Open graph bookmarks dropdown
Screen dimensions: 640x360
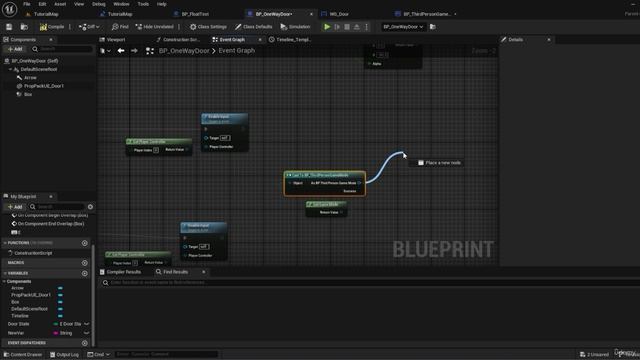point(105,51)
